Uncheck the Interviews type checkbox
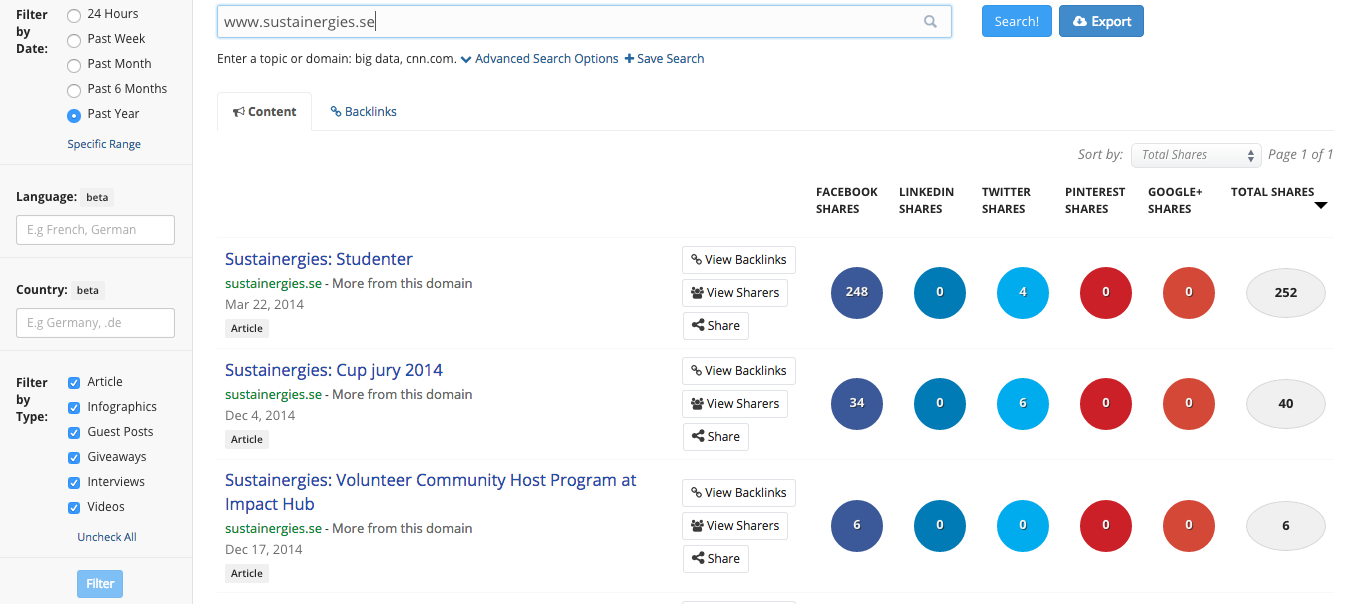 pyautogui.click(x=74, y=482)
